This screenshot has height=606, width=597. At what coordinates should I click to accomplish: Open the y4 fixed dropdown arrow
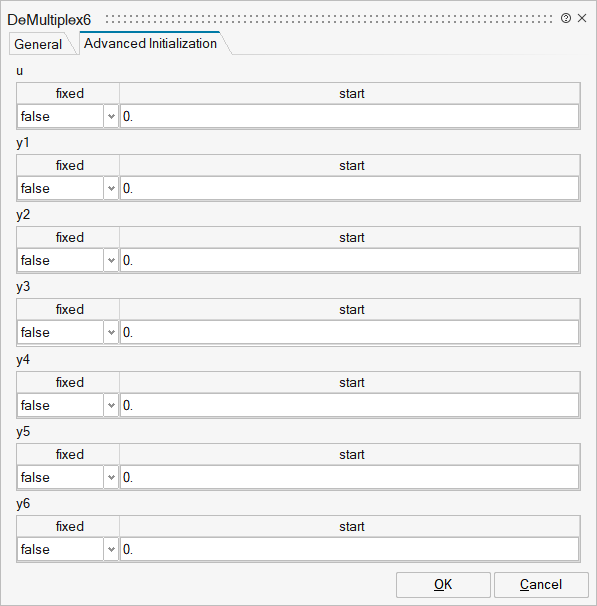pyautogui.click(x=111, y=405)
